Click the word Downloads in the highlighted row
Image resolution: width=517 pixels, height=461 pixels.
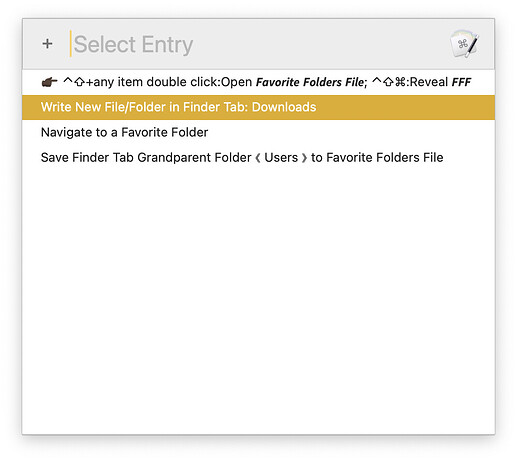tap(284, 107)
